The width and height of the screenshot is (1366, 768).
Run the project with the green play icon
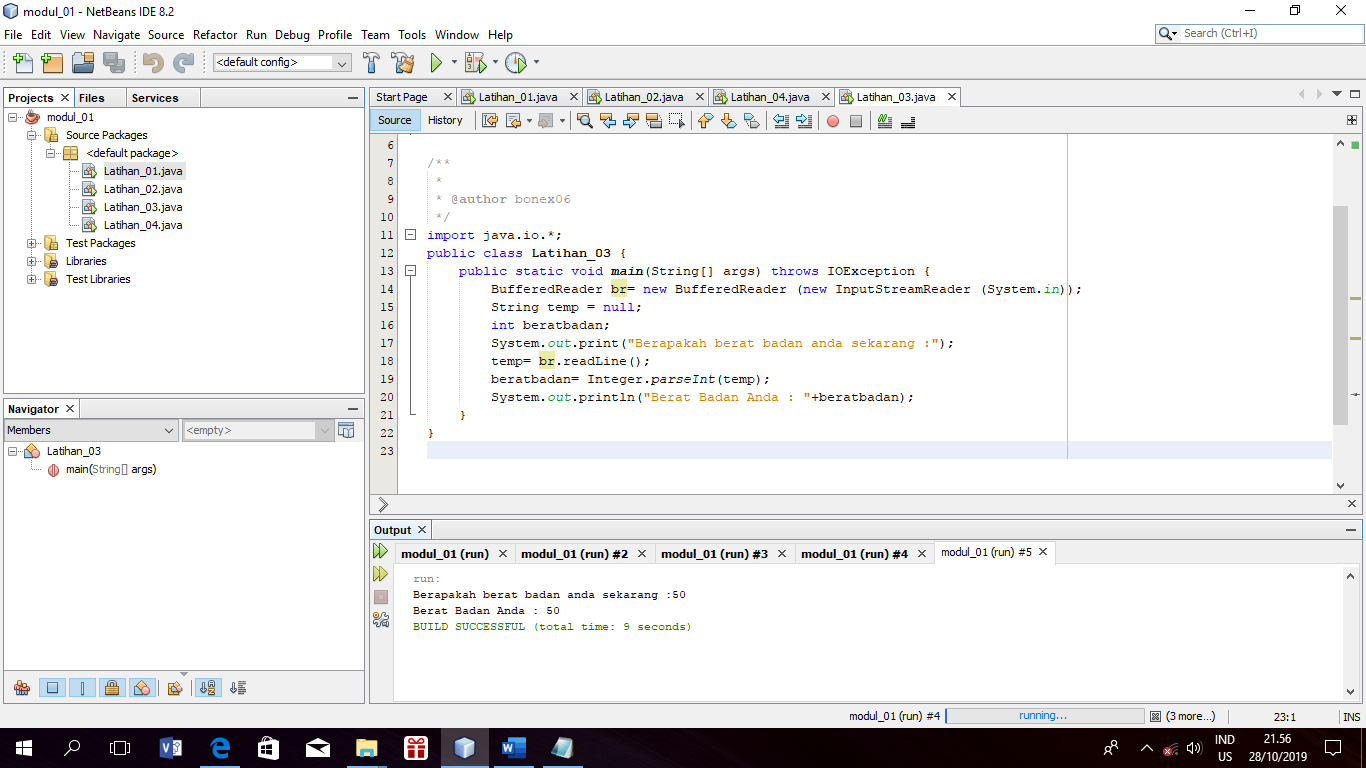tap(436, 63)
